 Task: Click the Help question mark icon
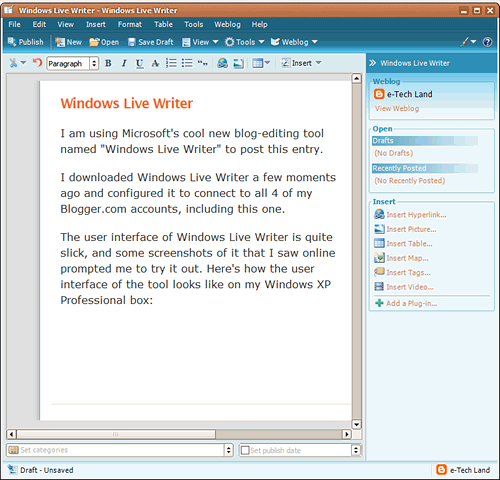click(x=487, y=42)
